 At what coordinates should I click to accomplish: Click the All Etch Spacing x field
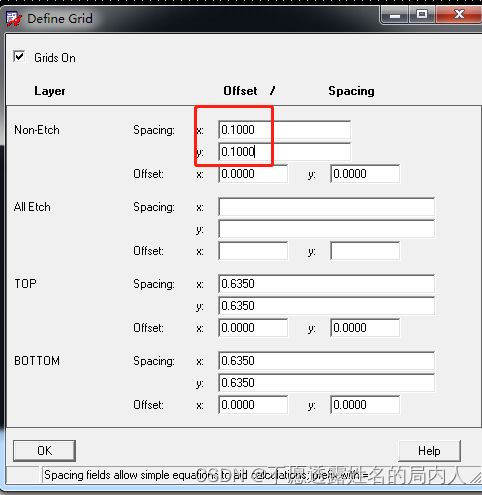[x=327, y=207]
